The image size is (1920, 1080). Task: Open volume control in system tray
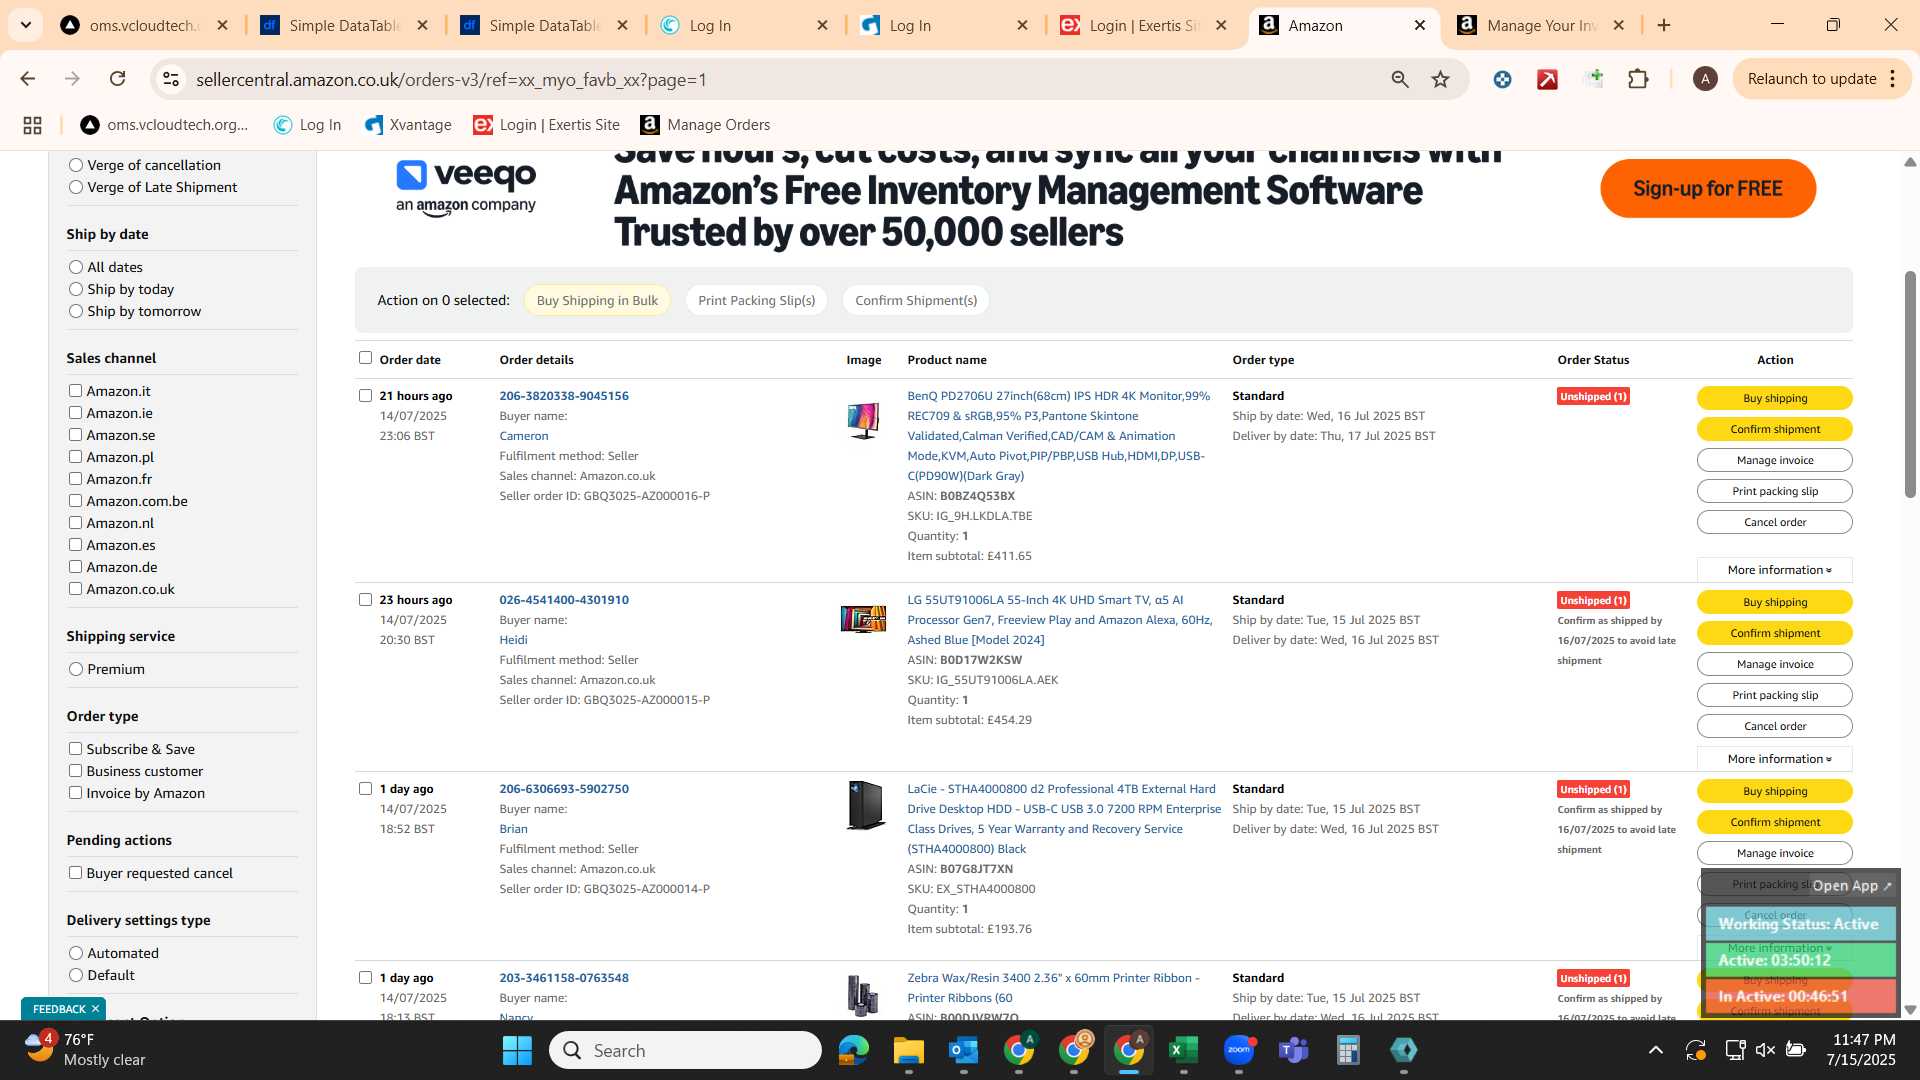pyautogui.click(x=1765, y=1050)
